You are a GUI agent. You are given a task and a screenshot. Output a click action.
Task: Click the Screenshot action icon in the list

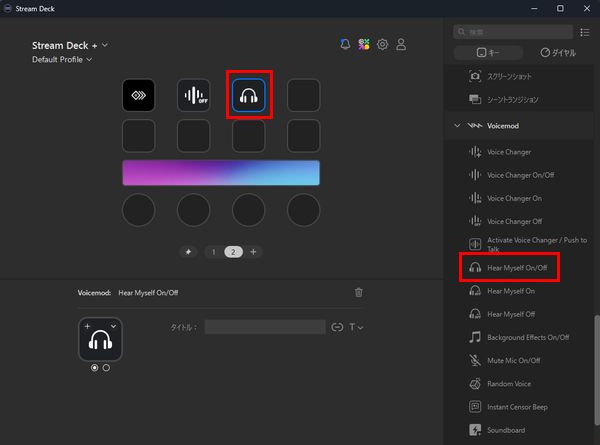(x=475, y=76)
